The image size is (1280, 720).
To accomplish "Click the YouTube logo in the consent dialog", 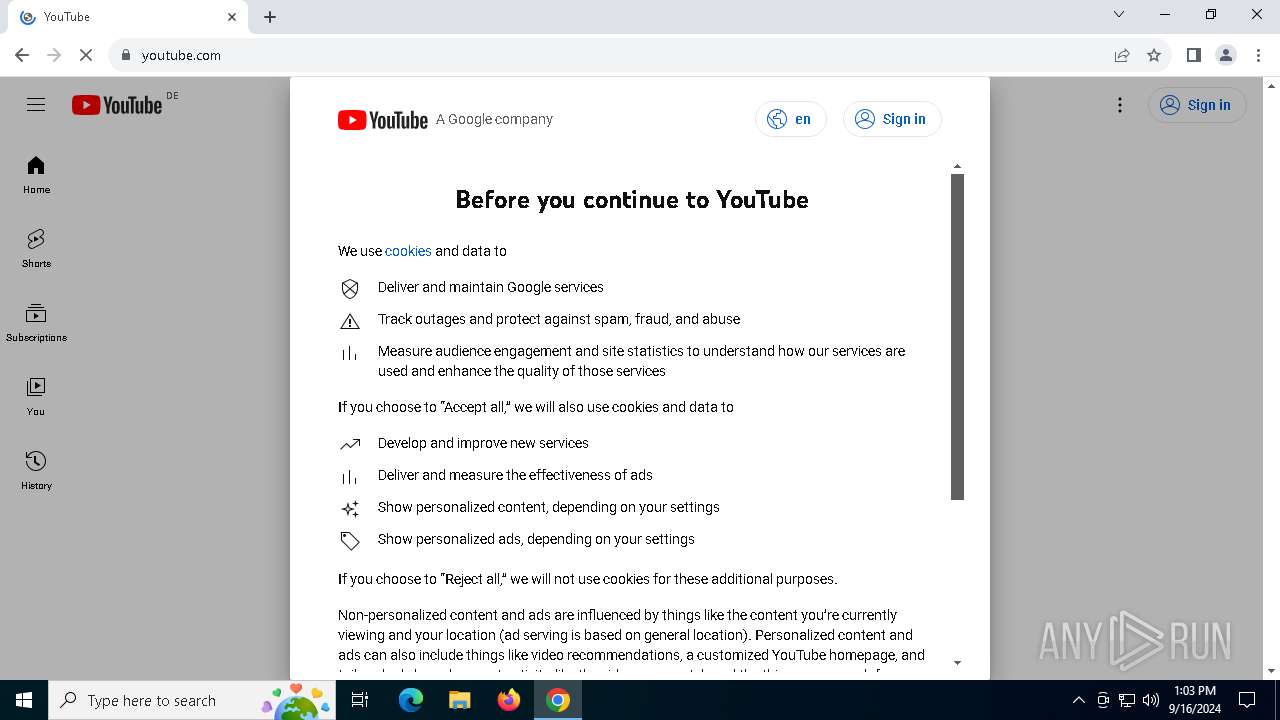I will pos(383,120).
